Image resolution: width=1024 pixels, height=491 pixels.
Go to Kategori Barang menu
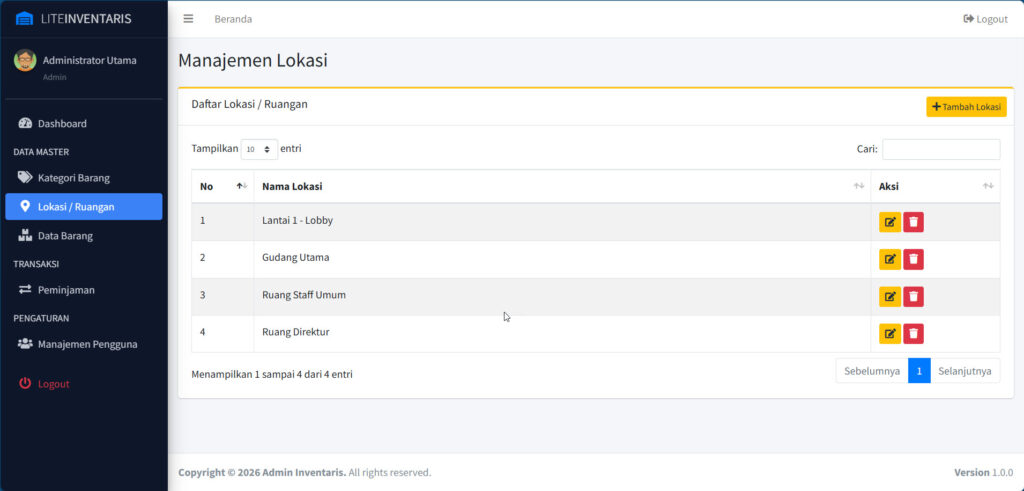click(73, 178)
